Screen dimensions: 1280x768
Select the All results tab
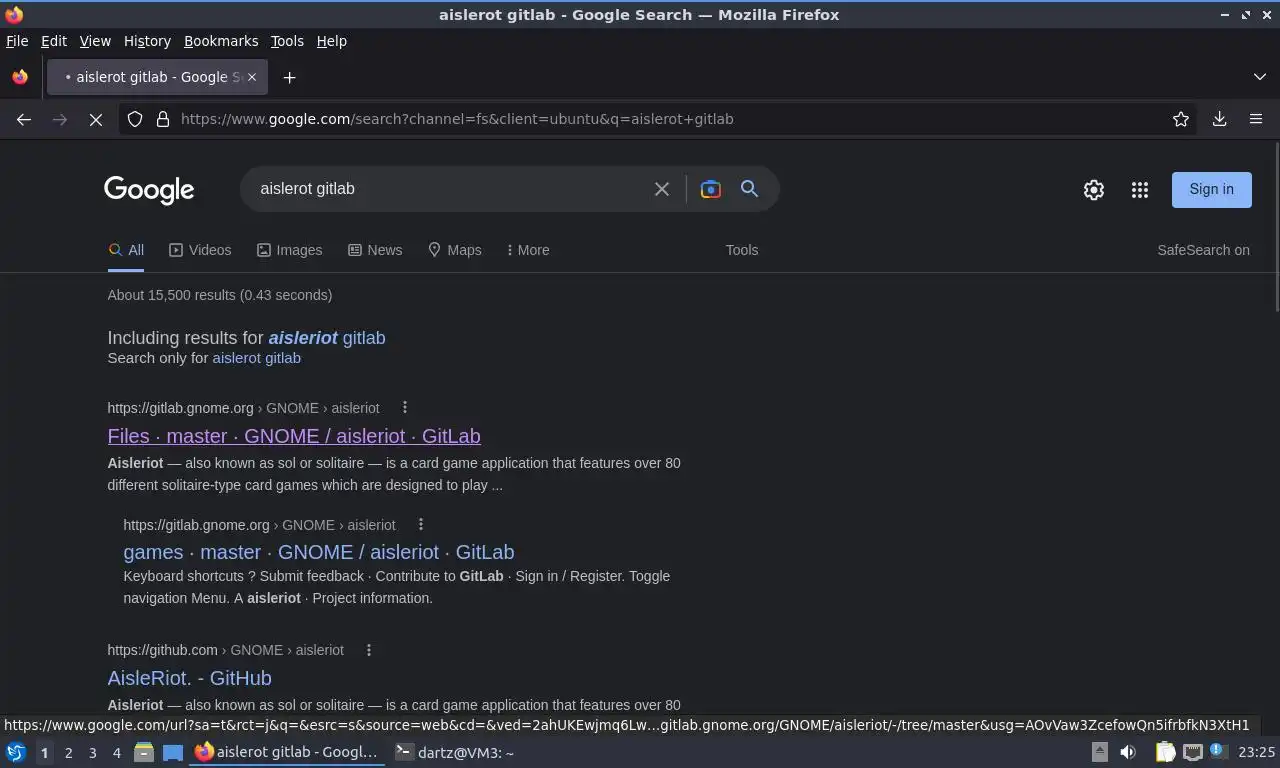coord(126,250)
